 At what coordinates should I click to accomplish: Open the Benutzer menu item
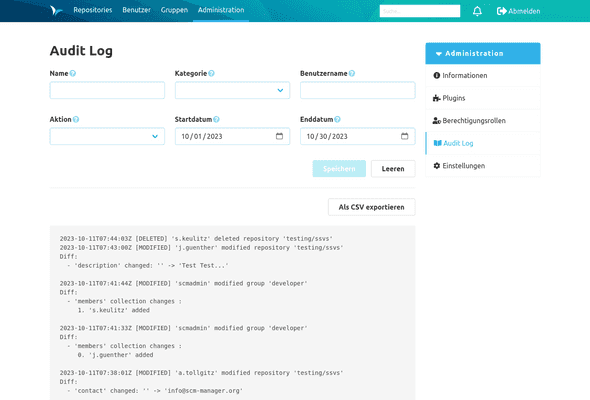click(x=136, y=10)
